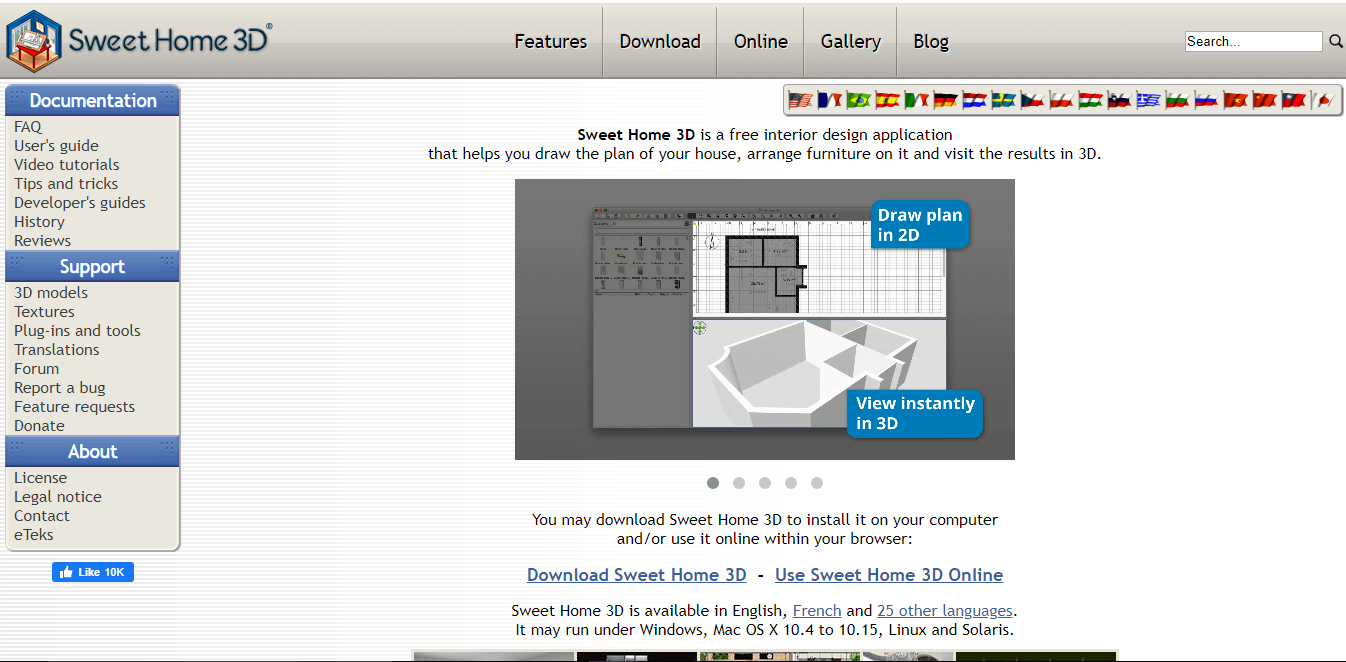Select the second slideshow dot

739,483
